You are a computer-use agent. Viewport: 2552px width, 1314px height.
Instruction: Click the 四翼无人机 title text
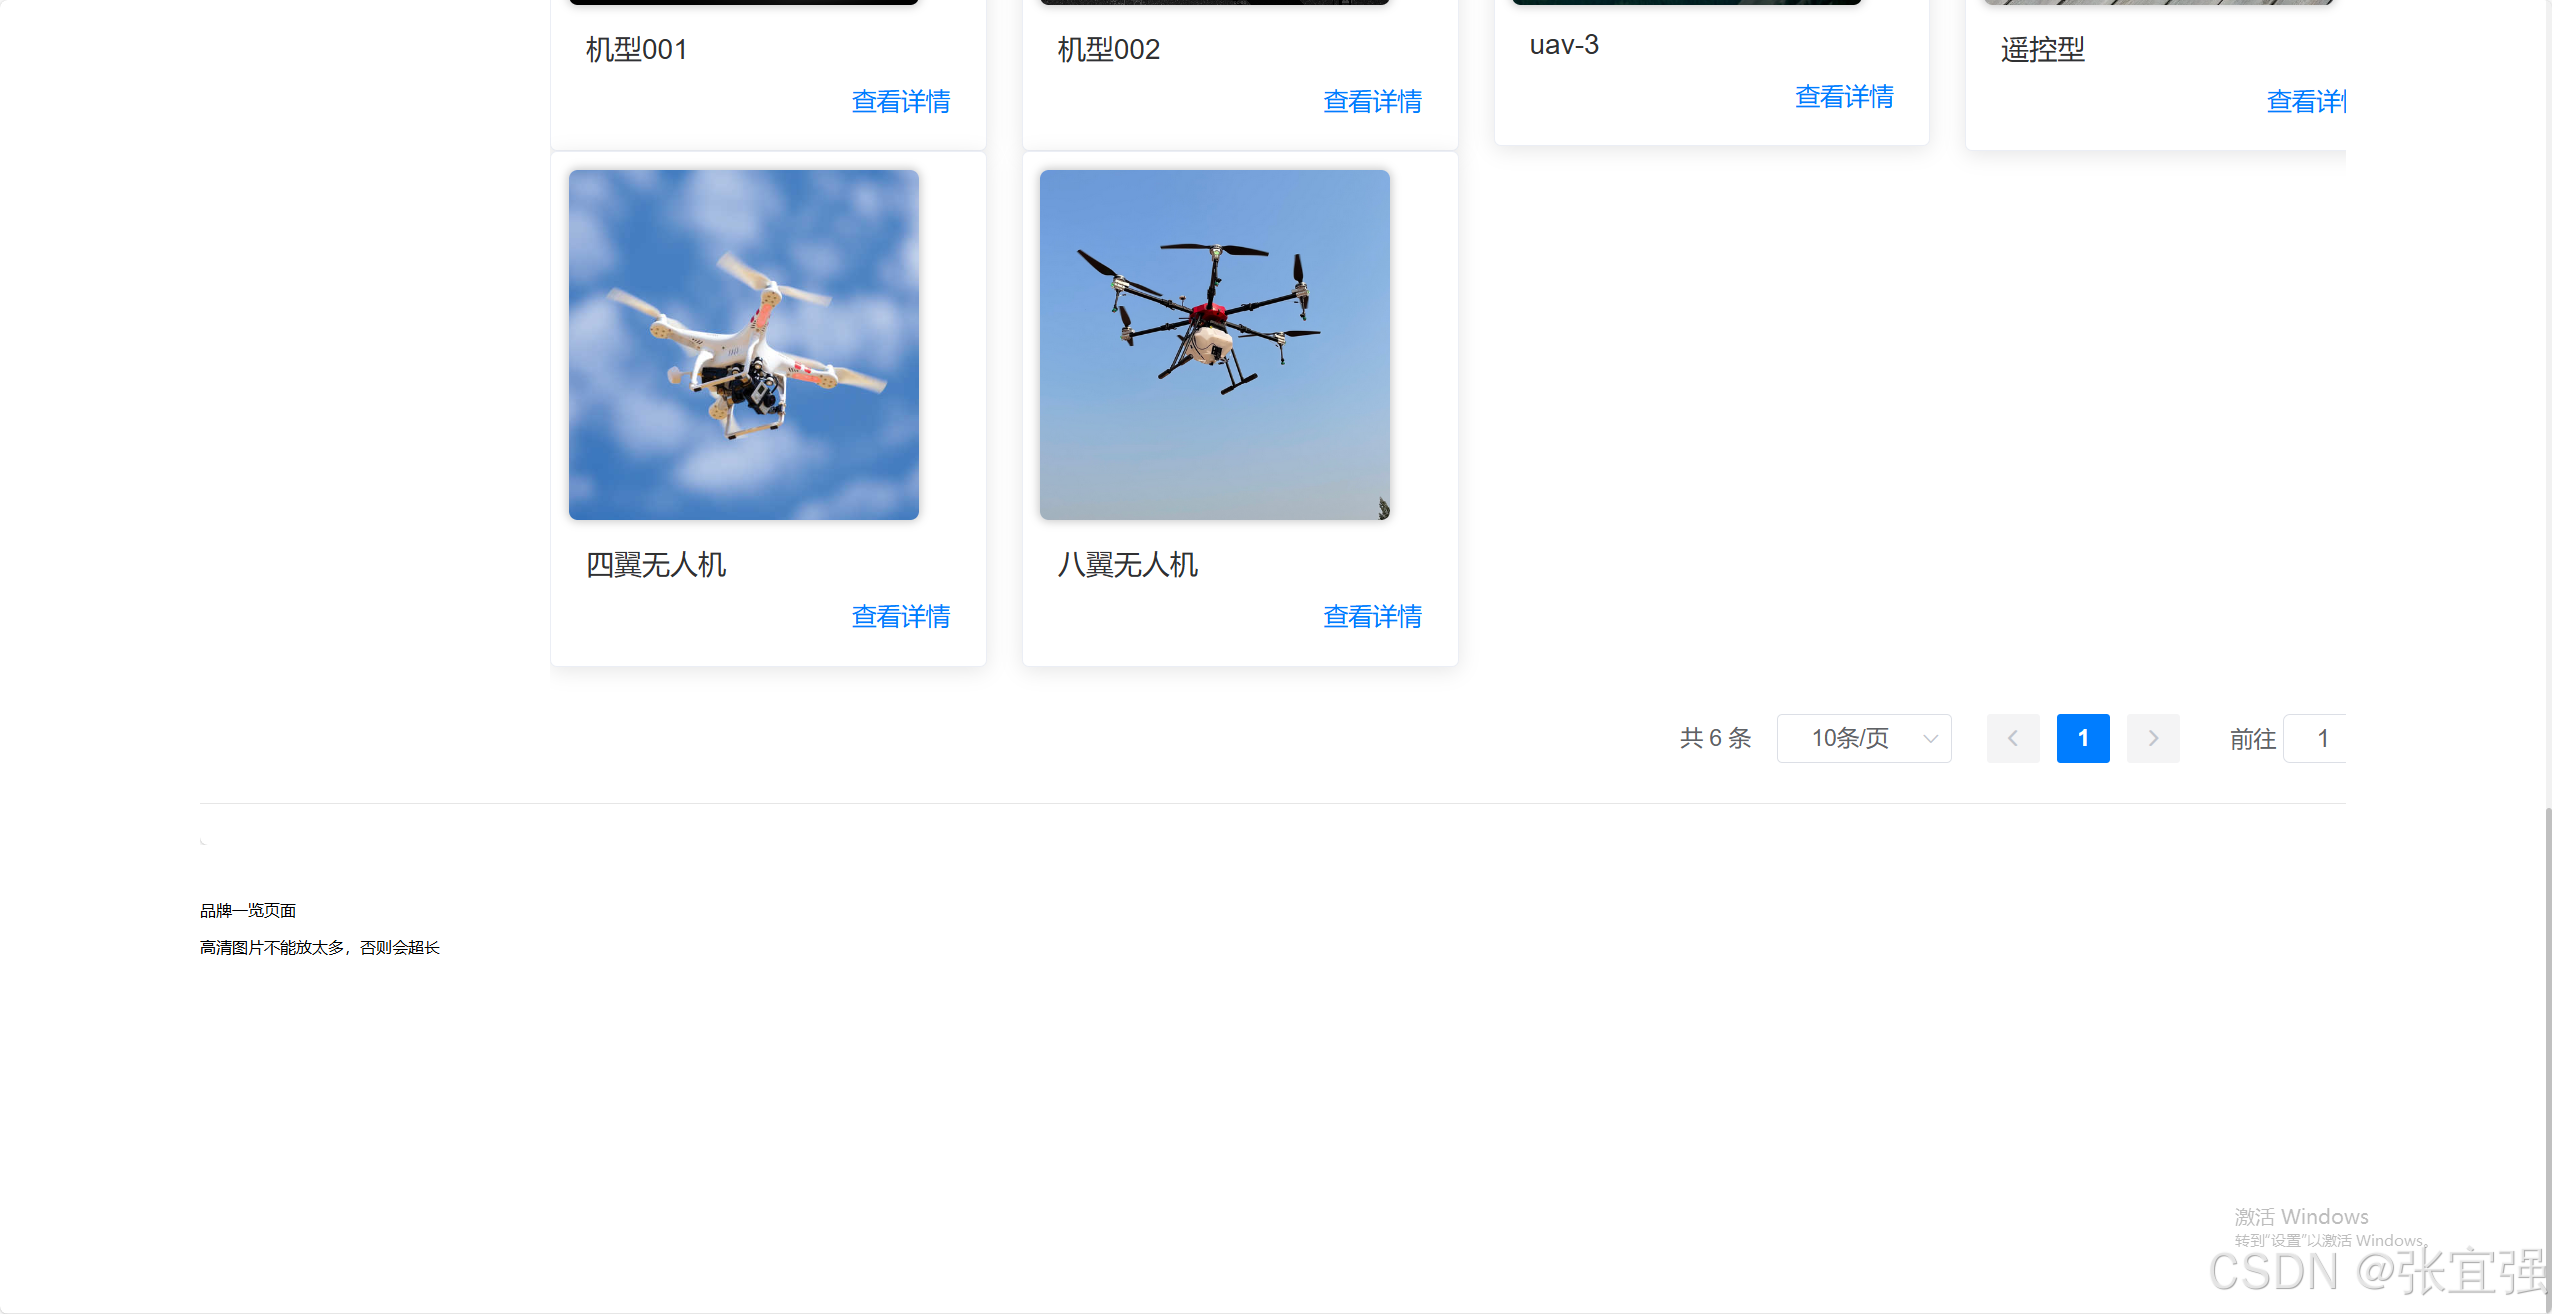655,565
